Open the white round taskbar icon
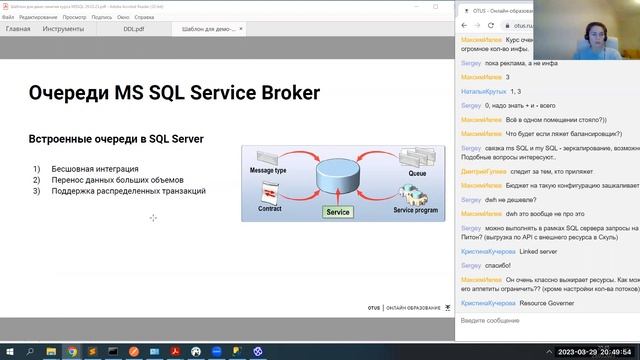Viewport: 640px width, 360px height. click(196, 351)
